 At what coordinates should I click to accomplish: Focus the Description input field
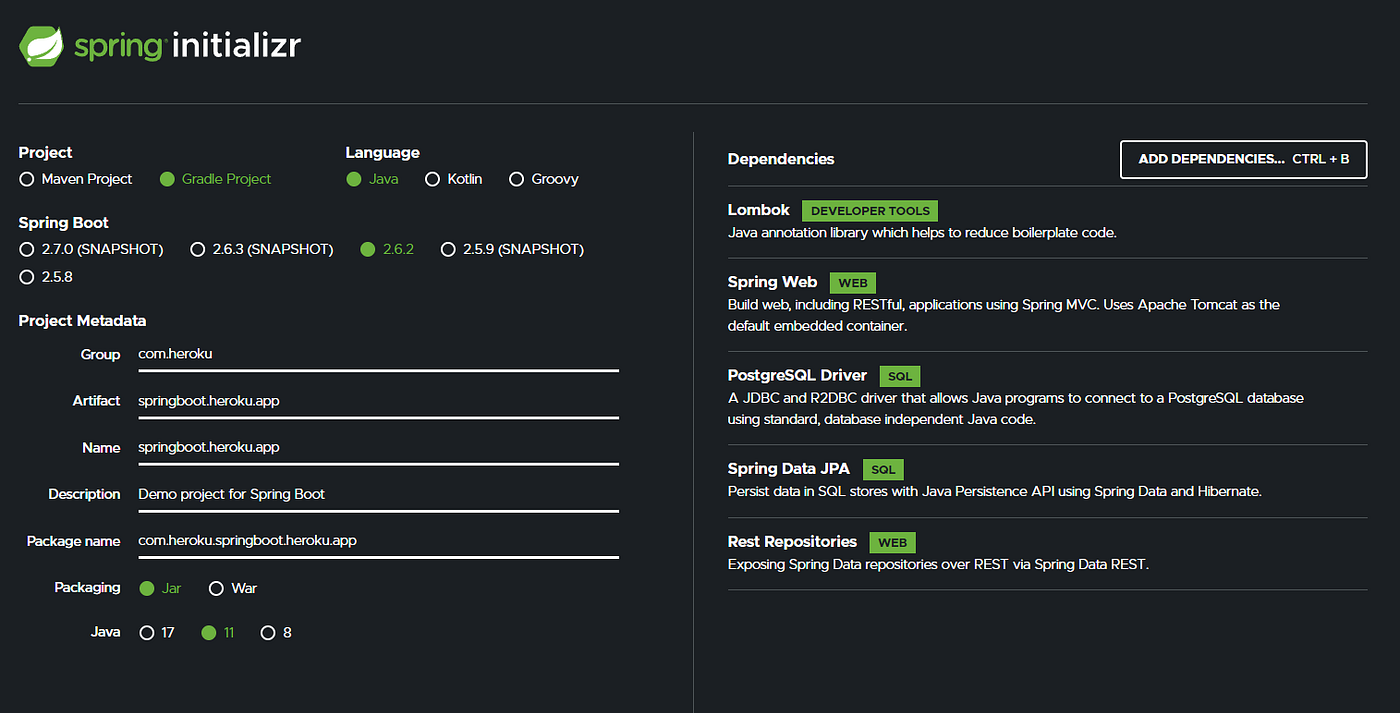click(x=378, y=494)
